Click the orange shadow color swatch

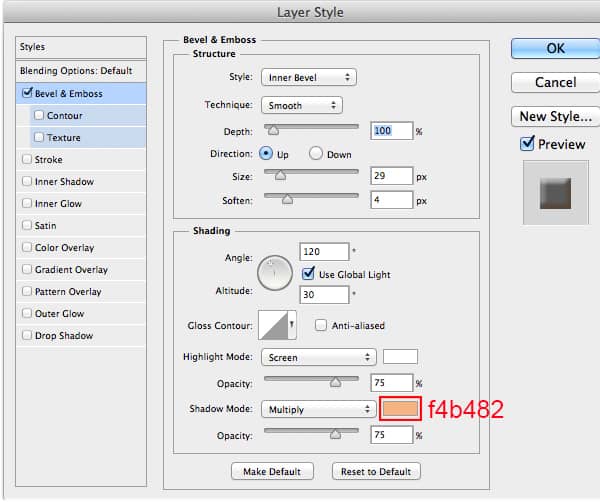click(400, 408)
